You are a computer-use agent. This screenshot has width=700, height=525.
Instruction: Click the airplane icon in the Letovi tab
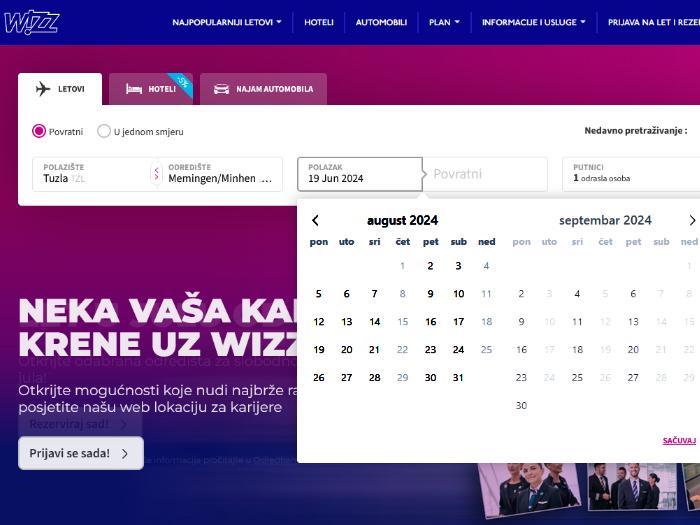click(43, 89)
